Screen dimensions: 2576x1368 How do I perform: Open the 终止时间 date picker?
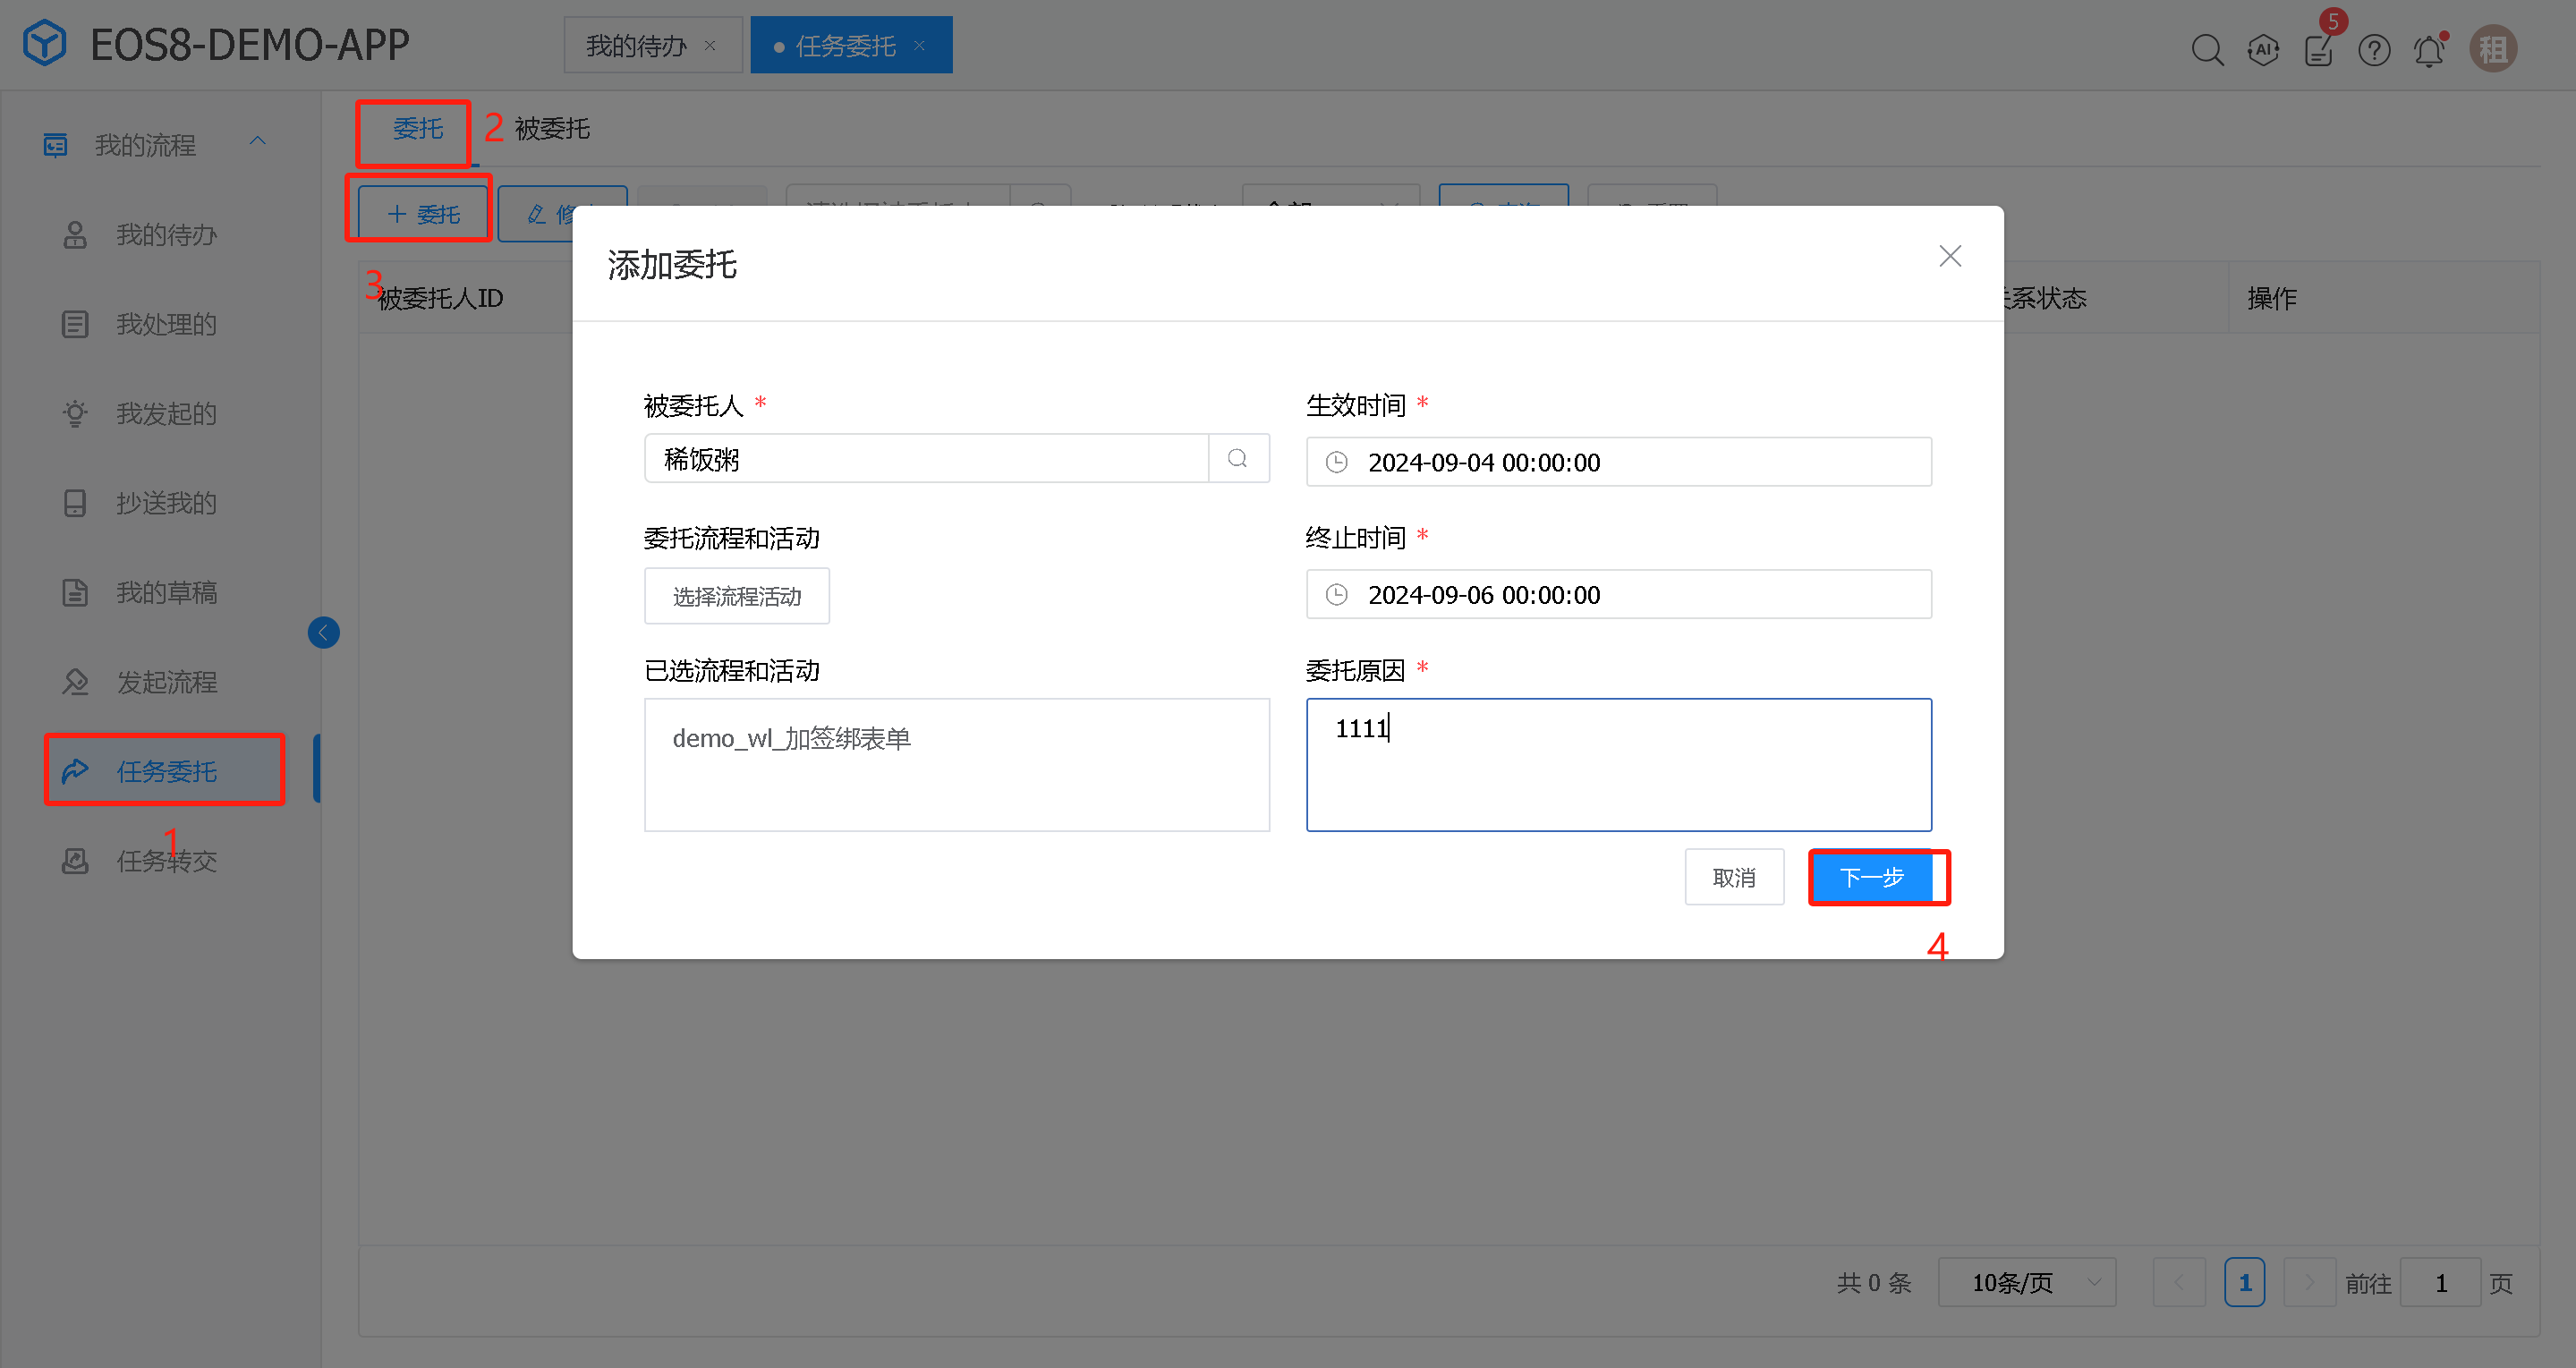point(1618,595)
